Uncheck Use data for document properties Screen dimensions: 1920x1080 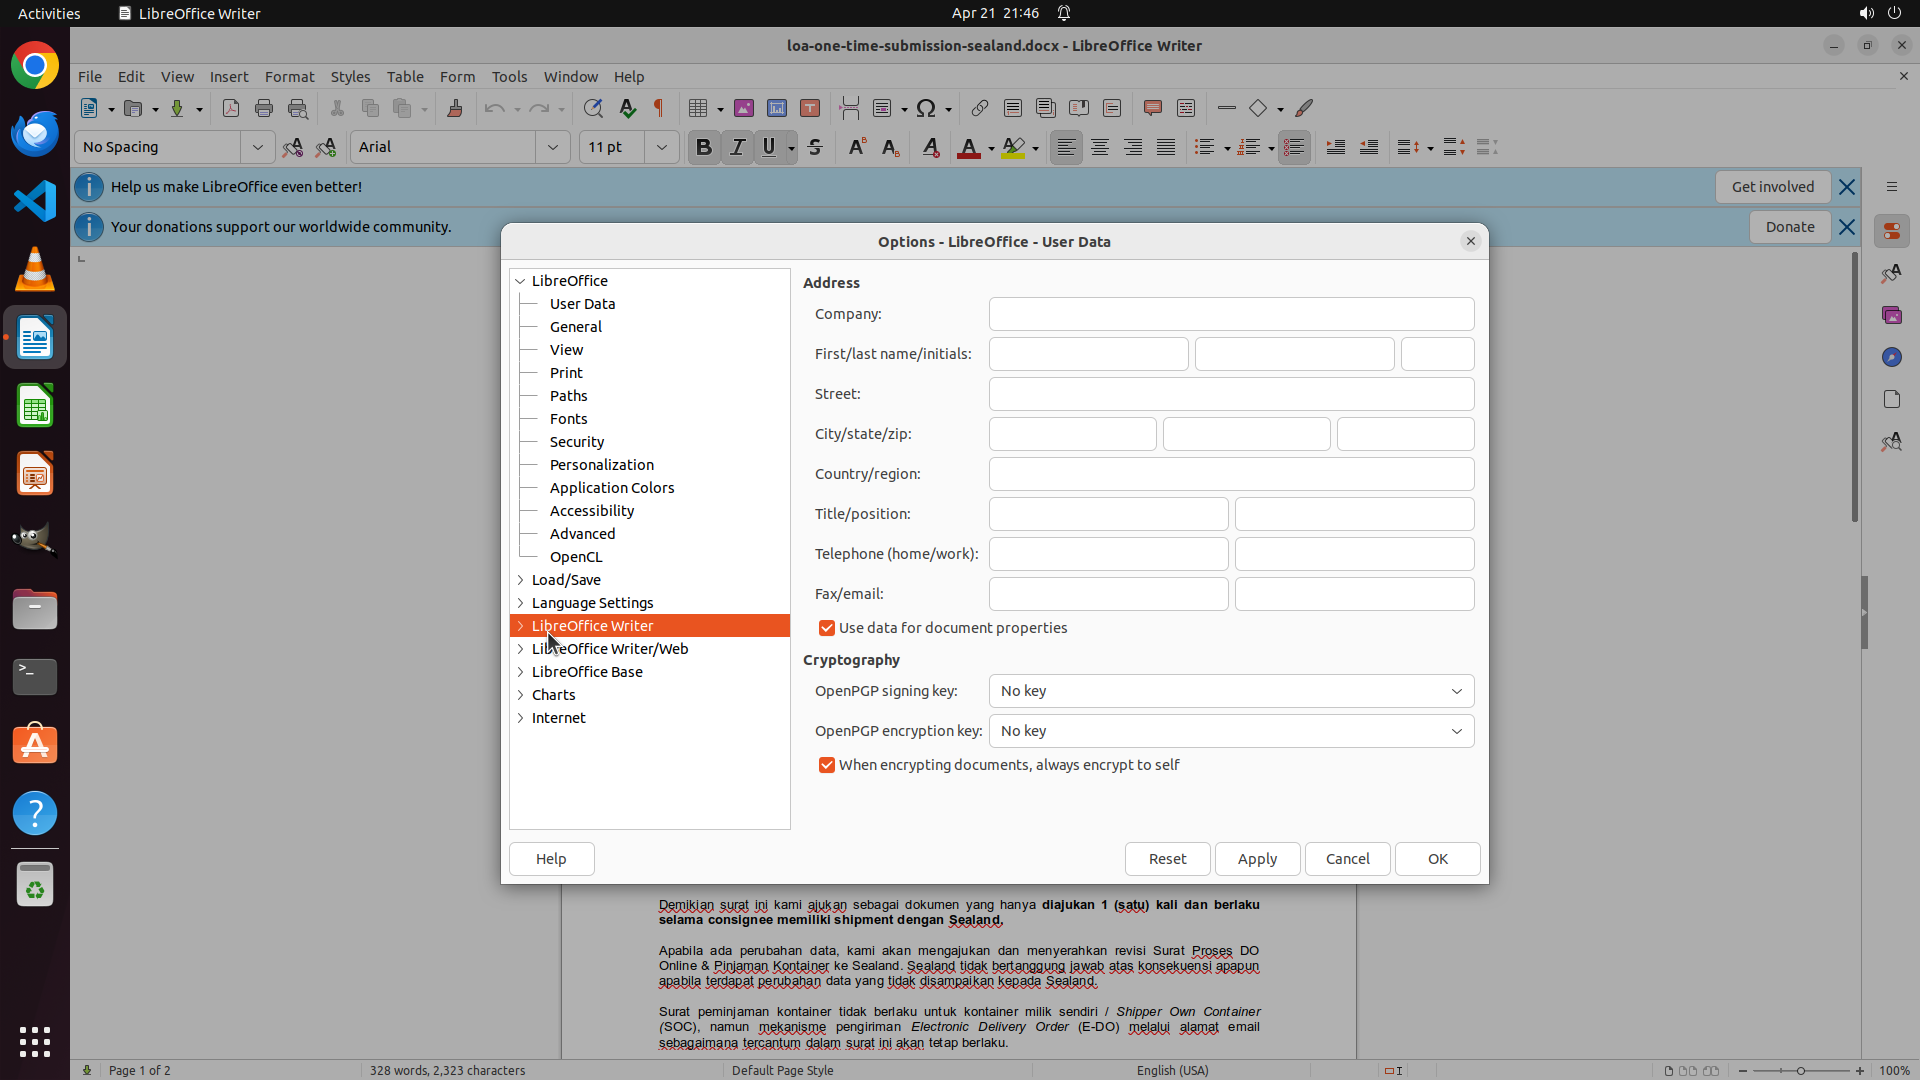coord(827,628)
